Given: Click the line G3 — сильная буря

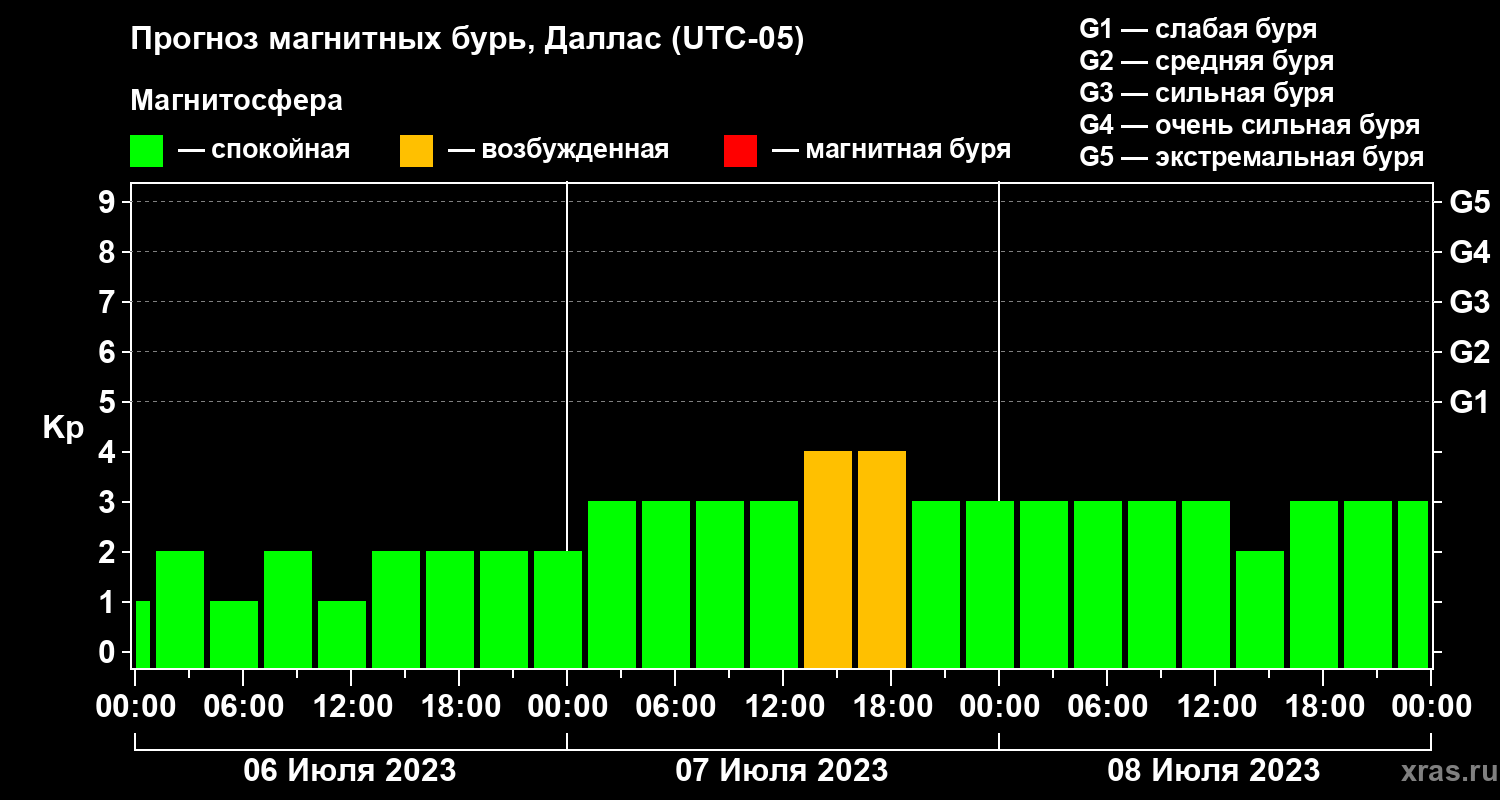Looking at the screenshot, I should coord(1206,93).
